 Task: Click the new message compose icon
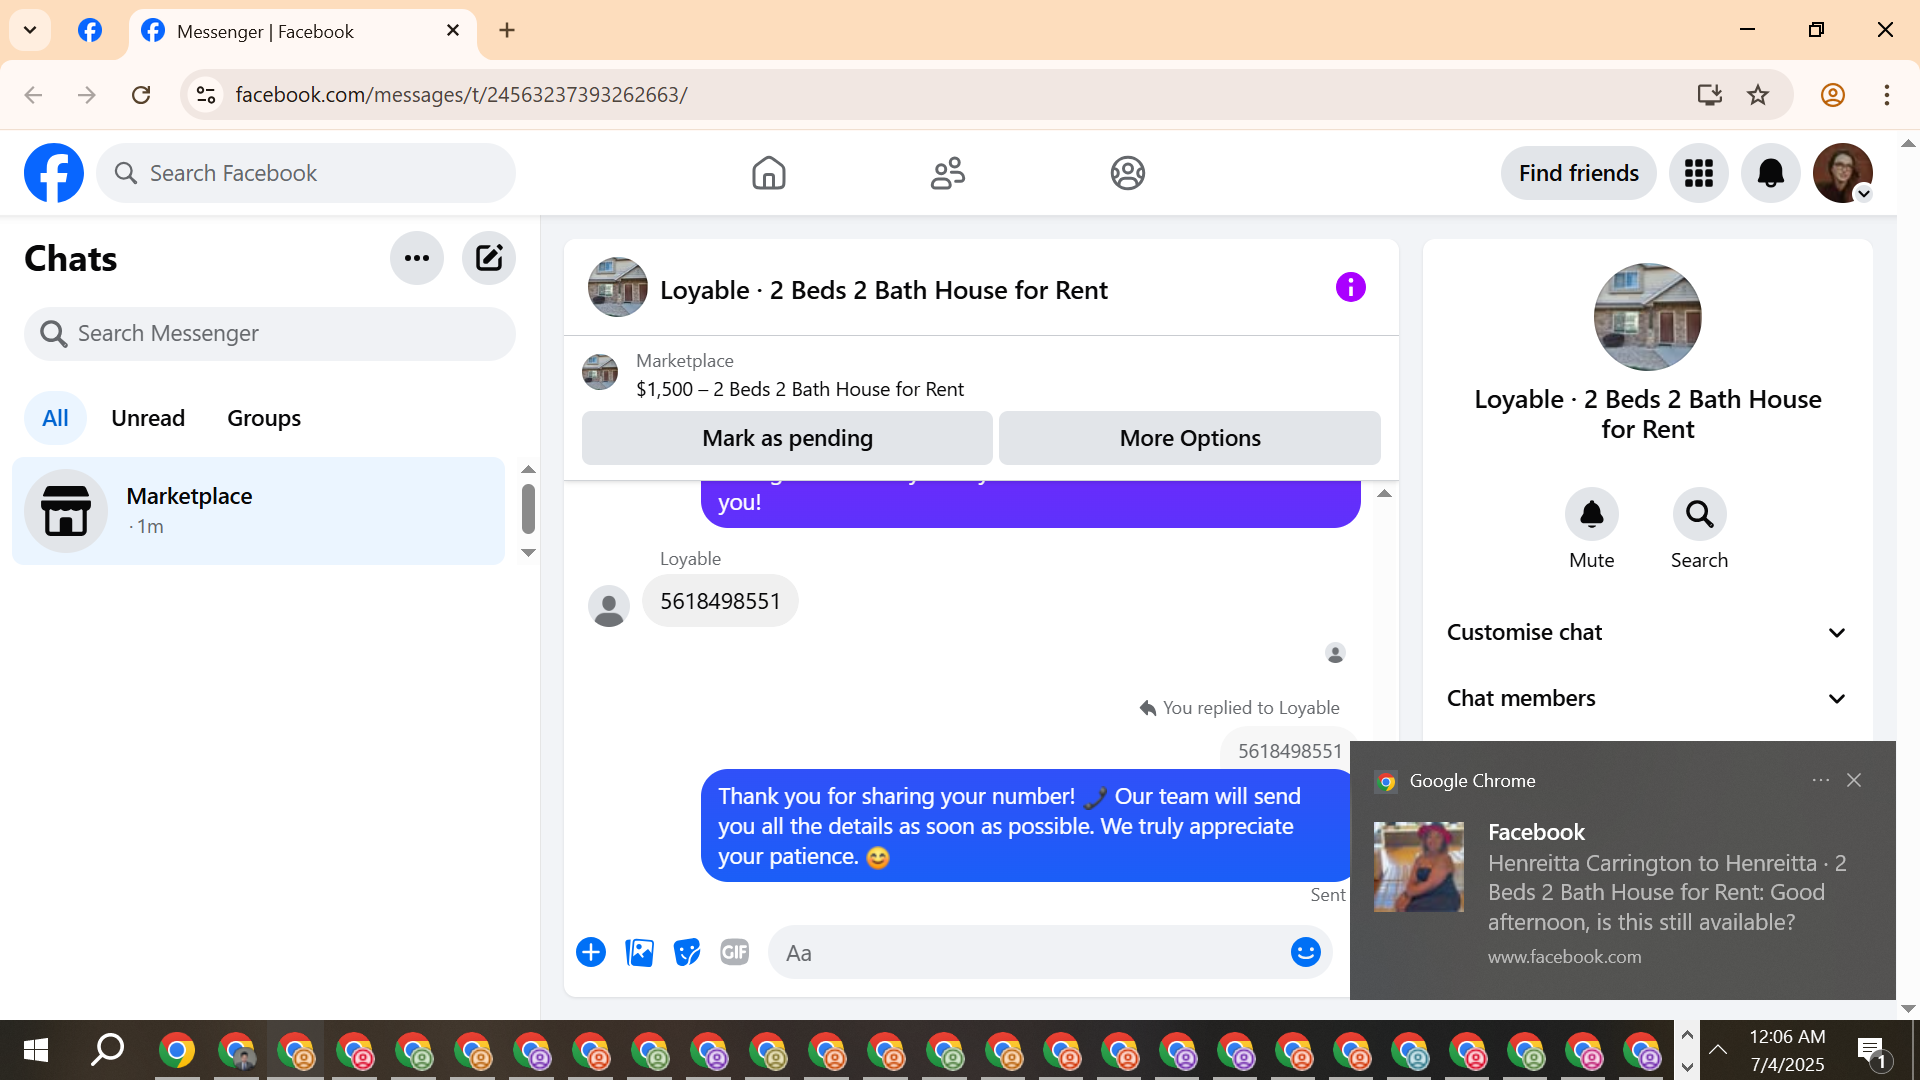click(489, 258)
